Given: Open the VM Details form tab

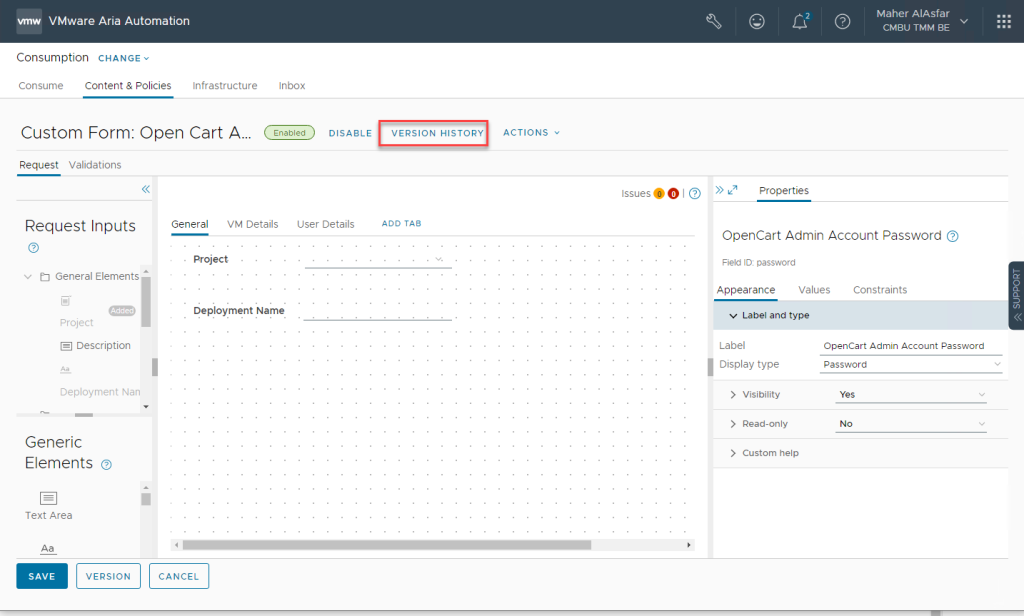Looking at the screenshot, I should (253, 224).
